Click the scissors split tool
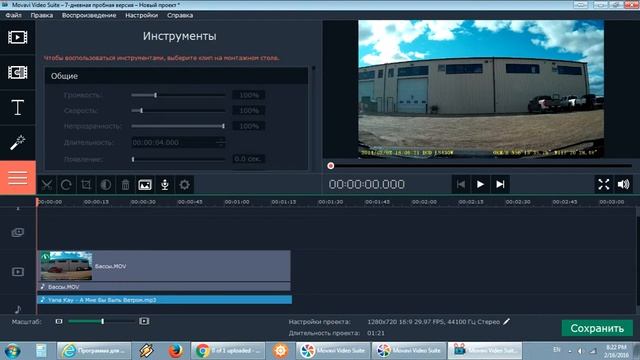Image resolution: width=640 pixels, height=360 pixels. 47,184
